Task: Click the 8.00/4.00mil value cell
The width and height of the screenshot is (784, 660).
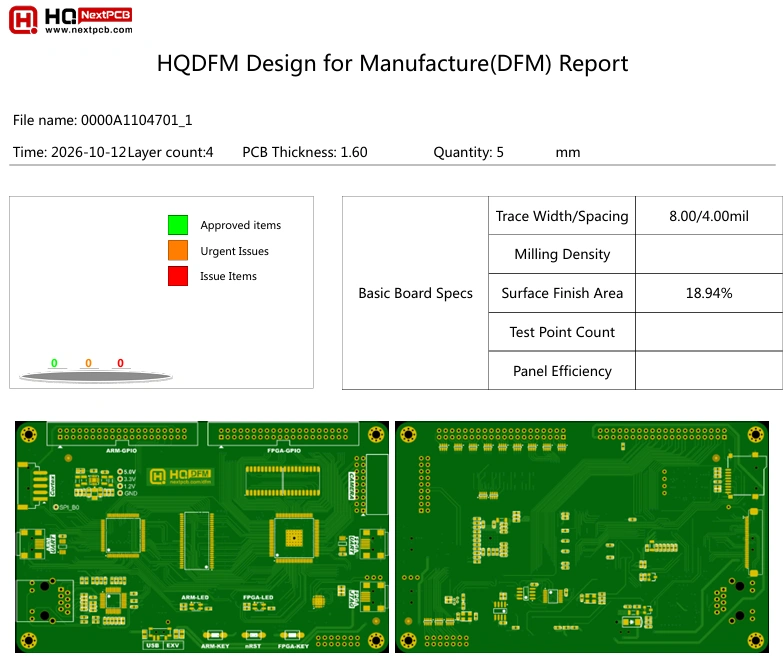Action: 709,216
